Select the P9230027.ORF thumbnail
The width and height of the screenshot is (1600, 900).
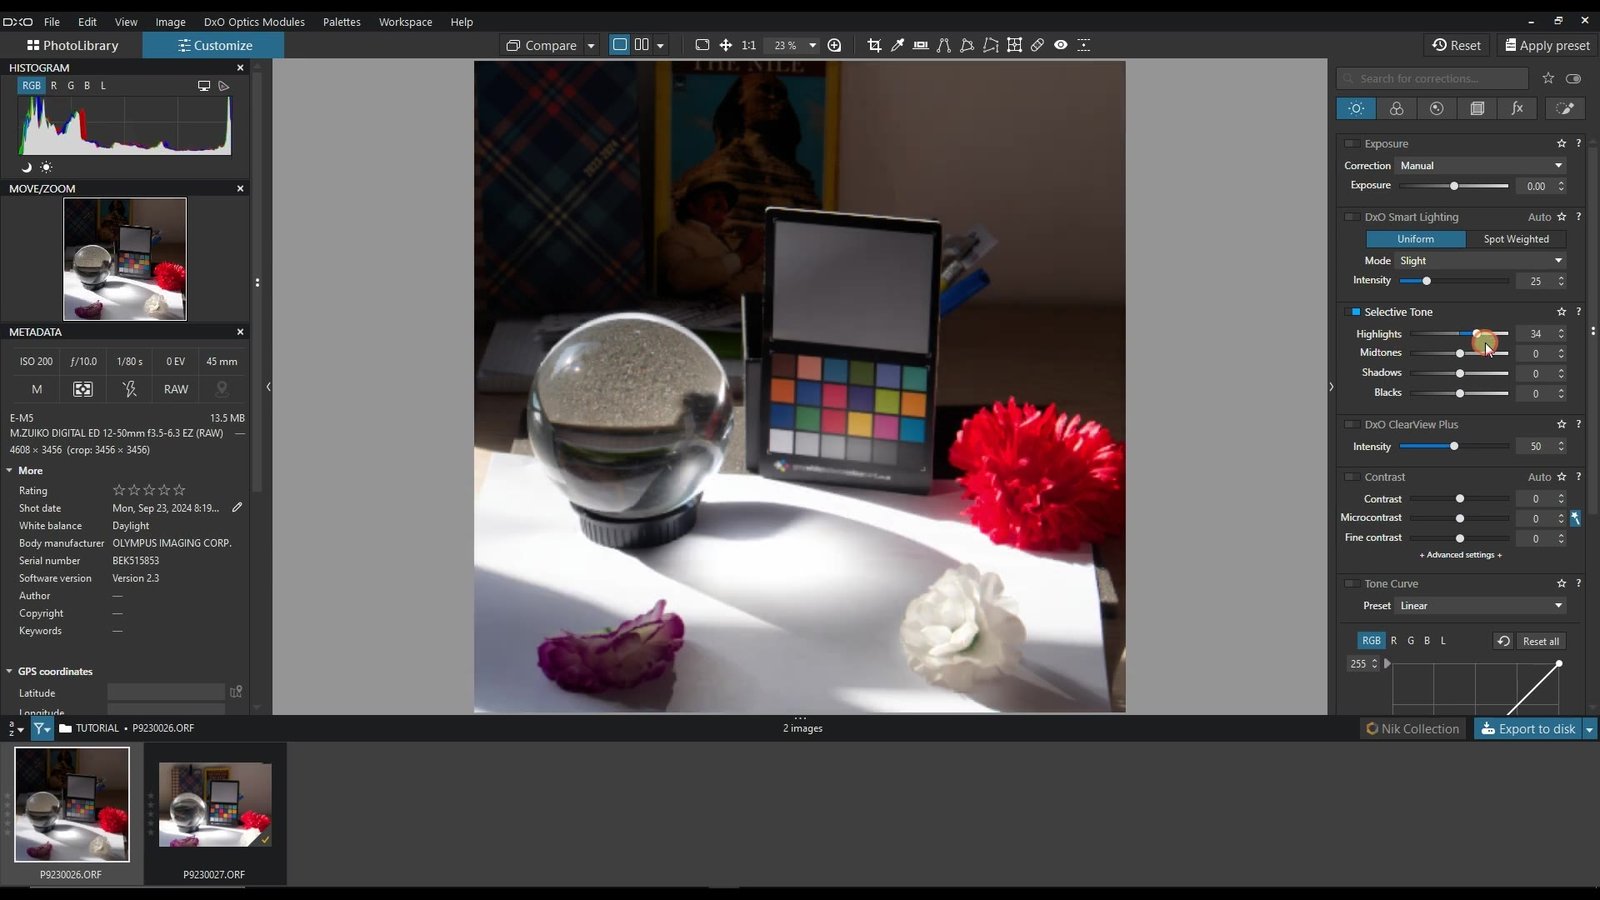[215, 805]
